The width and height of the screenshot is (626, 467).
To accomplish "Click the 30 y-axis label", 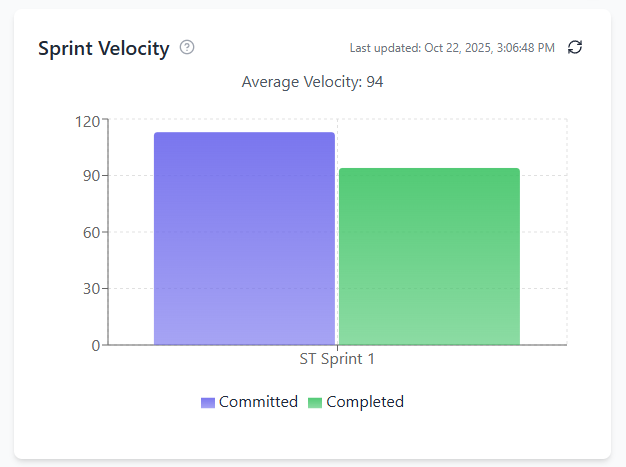I will 91,289.
